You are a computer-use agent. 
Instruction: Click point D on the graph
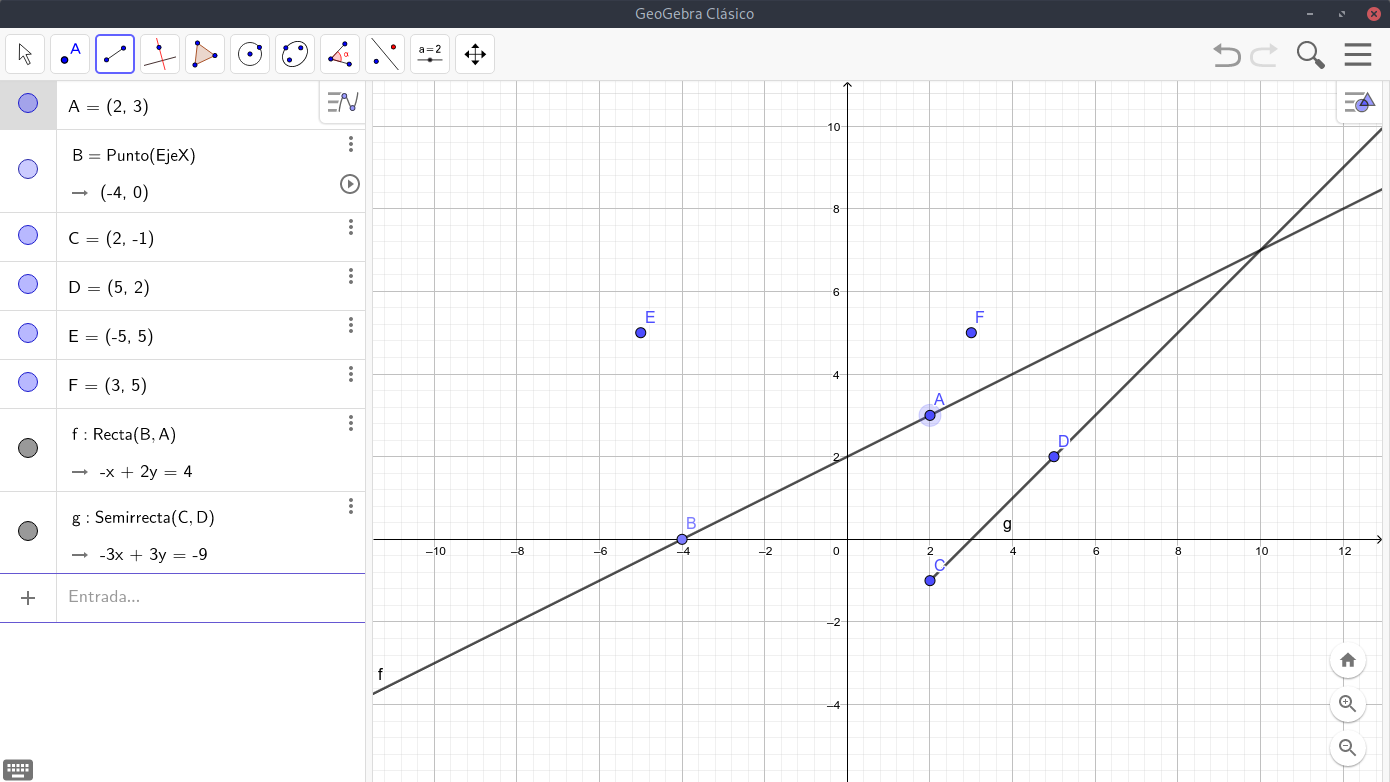click(x=1054, y=456)
